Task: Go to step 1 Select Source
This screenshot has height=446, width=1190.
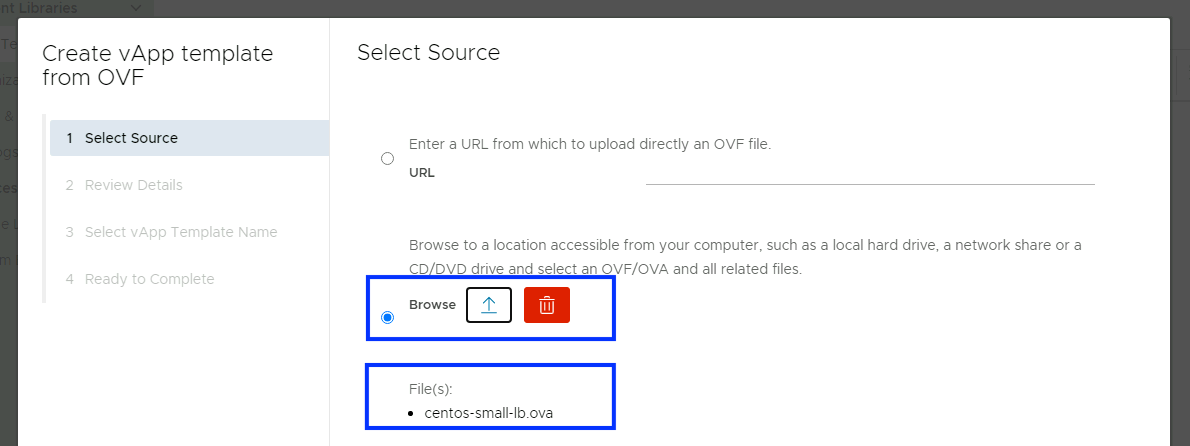Action: (131, 138)
